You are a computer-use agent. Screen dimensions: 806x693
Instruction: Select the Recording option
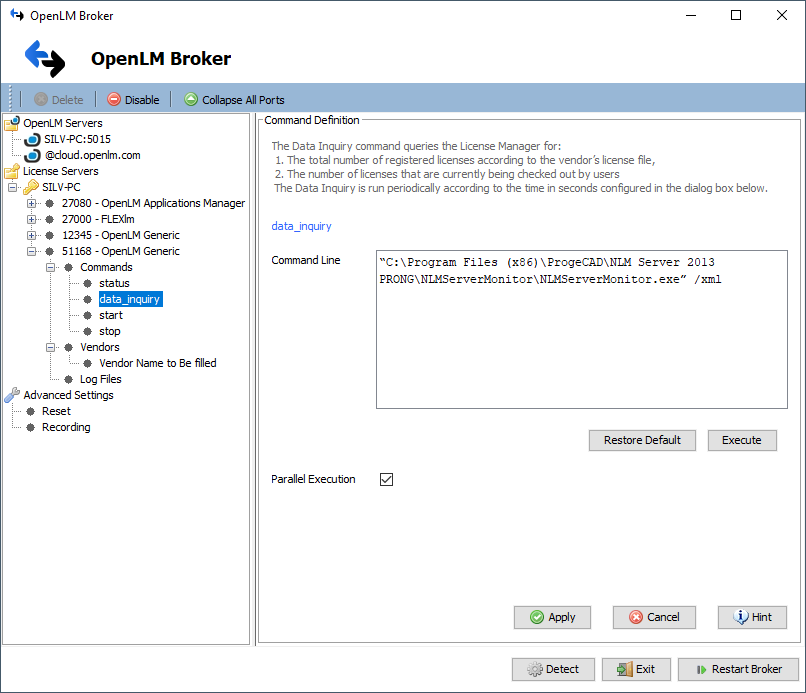65,427
